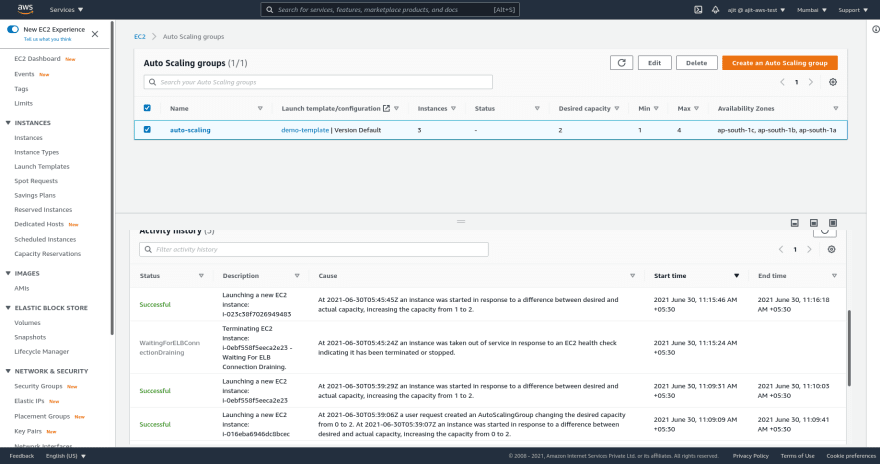Open EC2 Dashboard in sidebar

37,58
